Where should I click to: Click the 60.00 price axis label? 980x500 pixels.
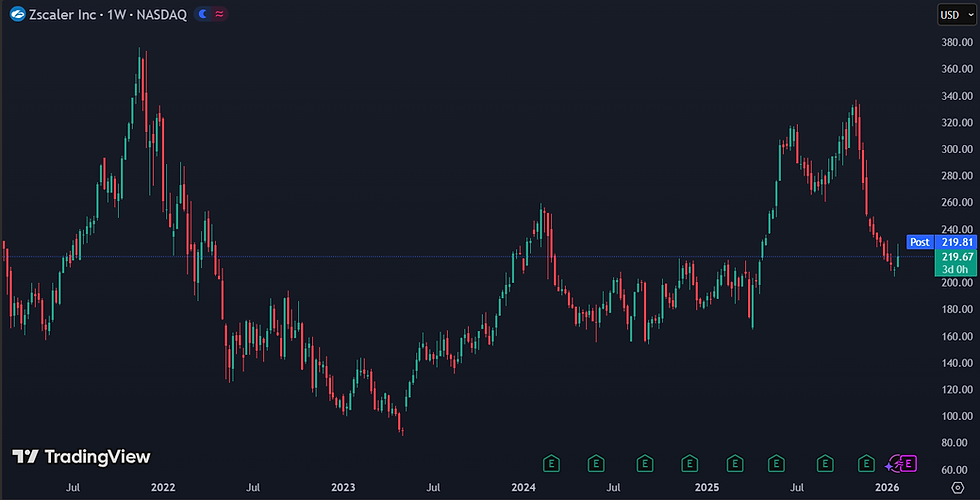pyautogui.click(x=956, y=469)
